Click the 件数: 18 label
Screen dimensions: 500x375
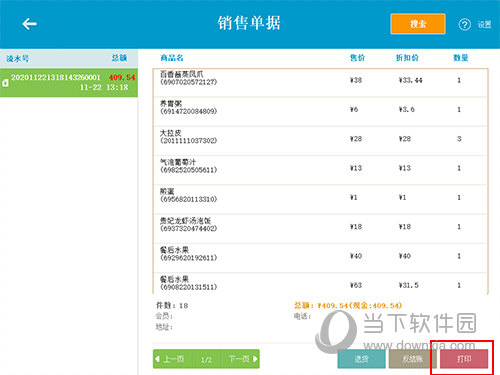pyautogui.click(x=172, y=306)
